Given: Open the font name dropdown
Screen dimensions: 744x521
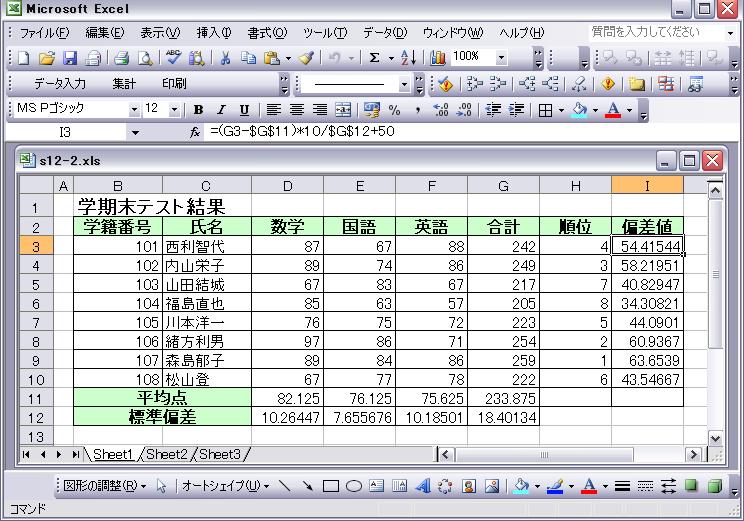Looking at the screenshot, I should (x=134, y=110).
